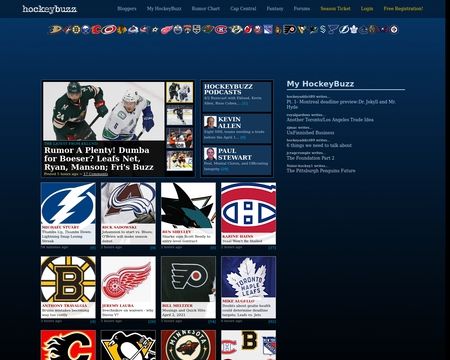Select the Edmonton Oilers team logo
The height and width of the screenshot is (360, 450).
(178, 30)
